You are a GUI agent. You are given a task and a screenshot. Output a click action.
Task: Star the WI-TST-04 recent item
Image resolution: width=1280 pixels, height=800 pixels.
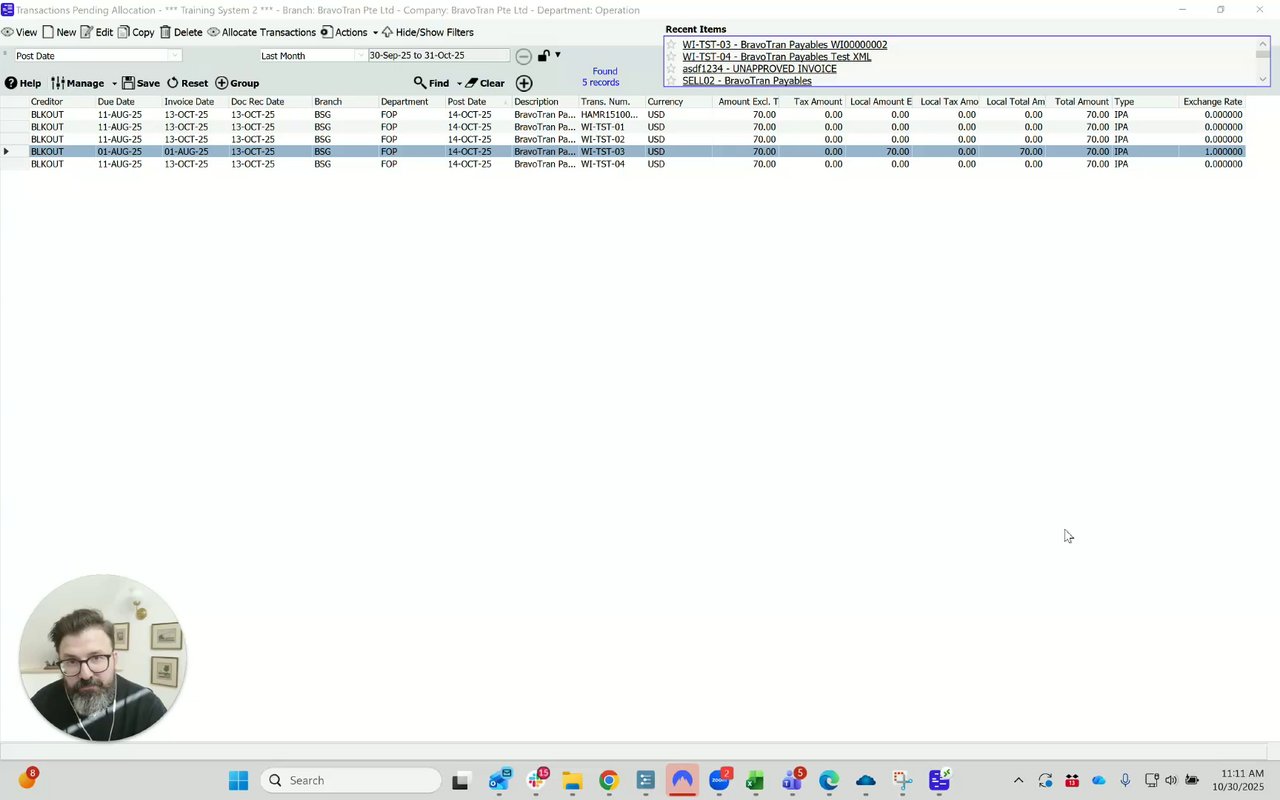click(x=672, y=57)
